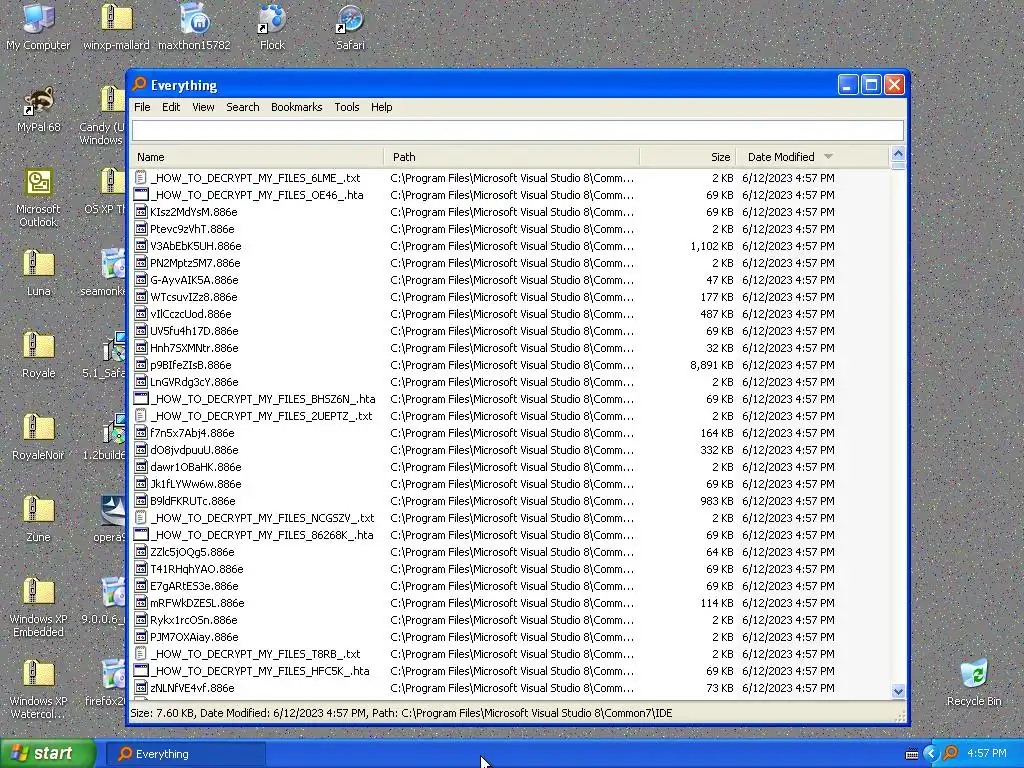Select file name dawr1OBaHK.886e
Image resolution: width=1024 pixels, height=768 pixels.
coord(196,467)
